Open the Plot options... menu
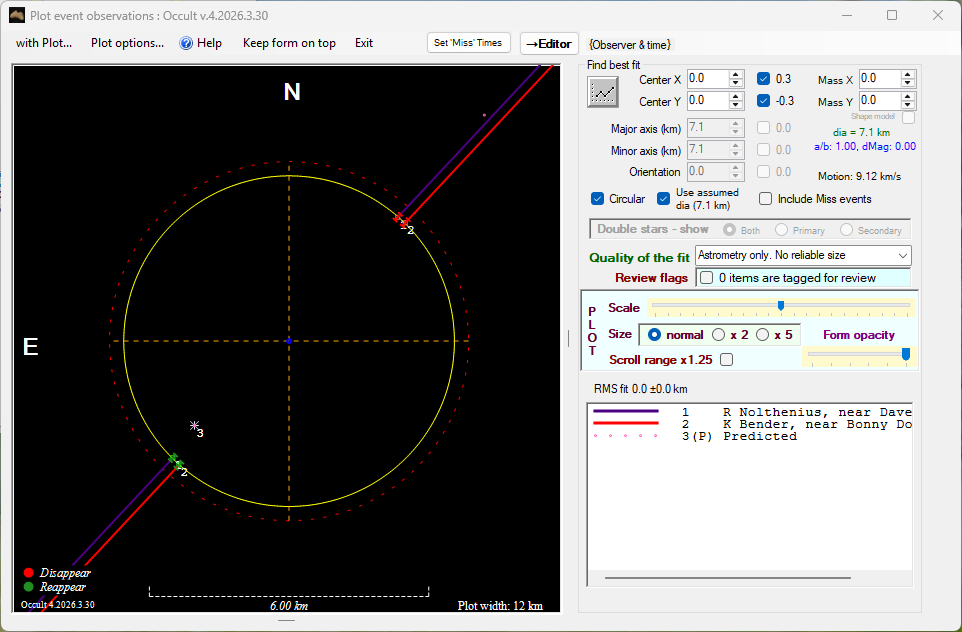The height and width of the screenshot is (632, 962). 128,43
